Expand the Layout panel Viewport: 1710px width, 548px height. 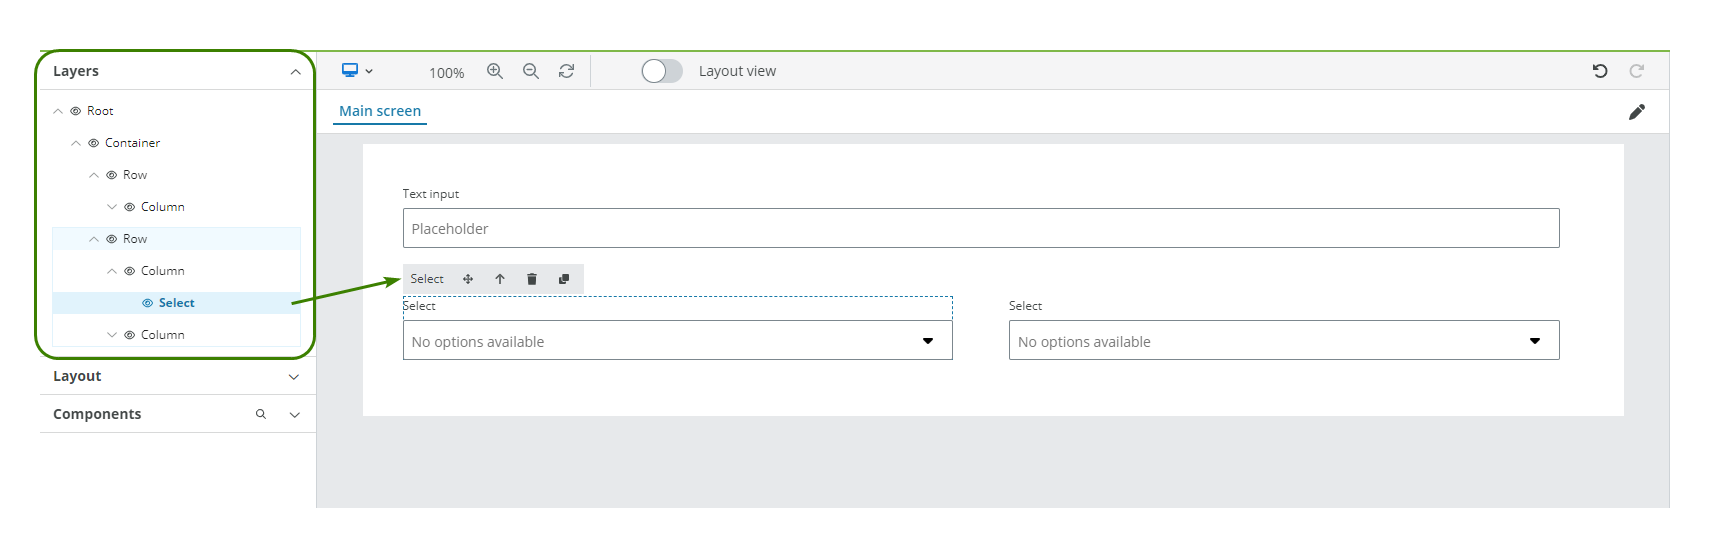(294, 377)
